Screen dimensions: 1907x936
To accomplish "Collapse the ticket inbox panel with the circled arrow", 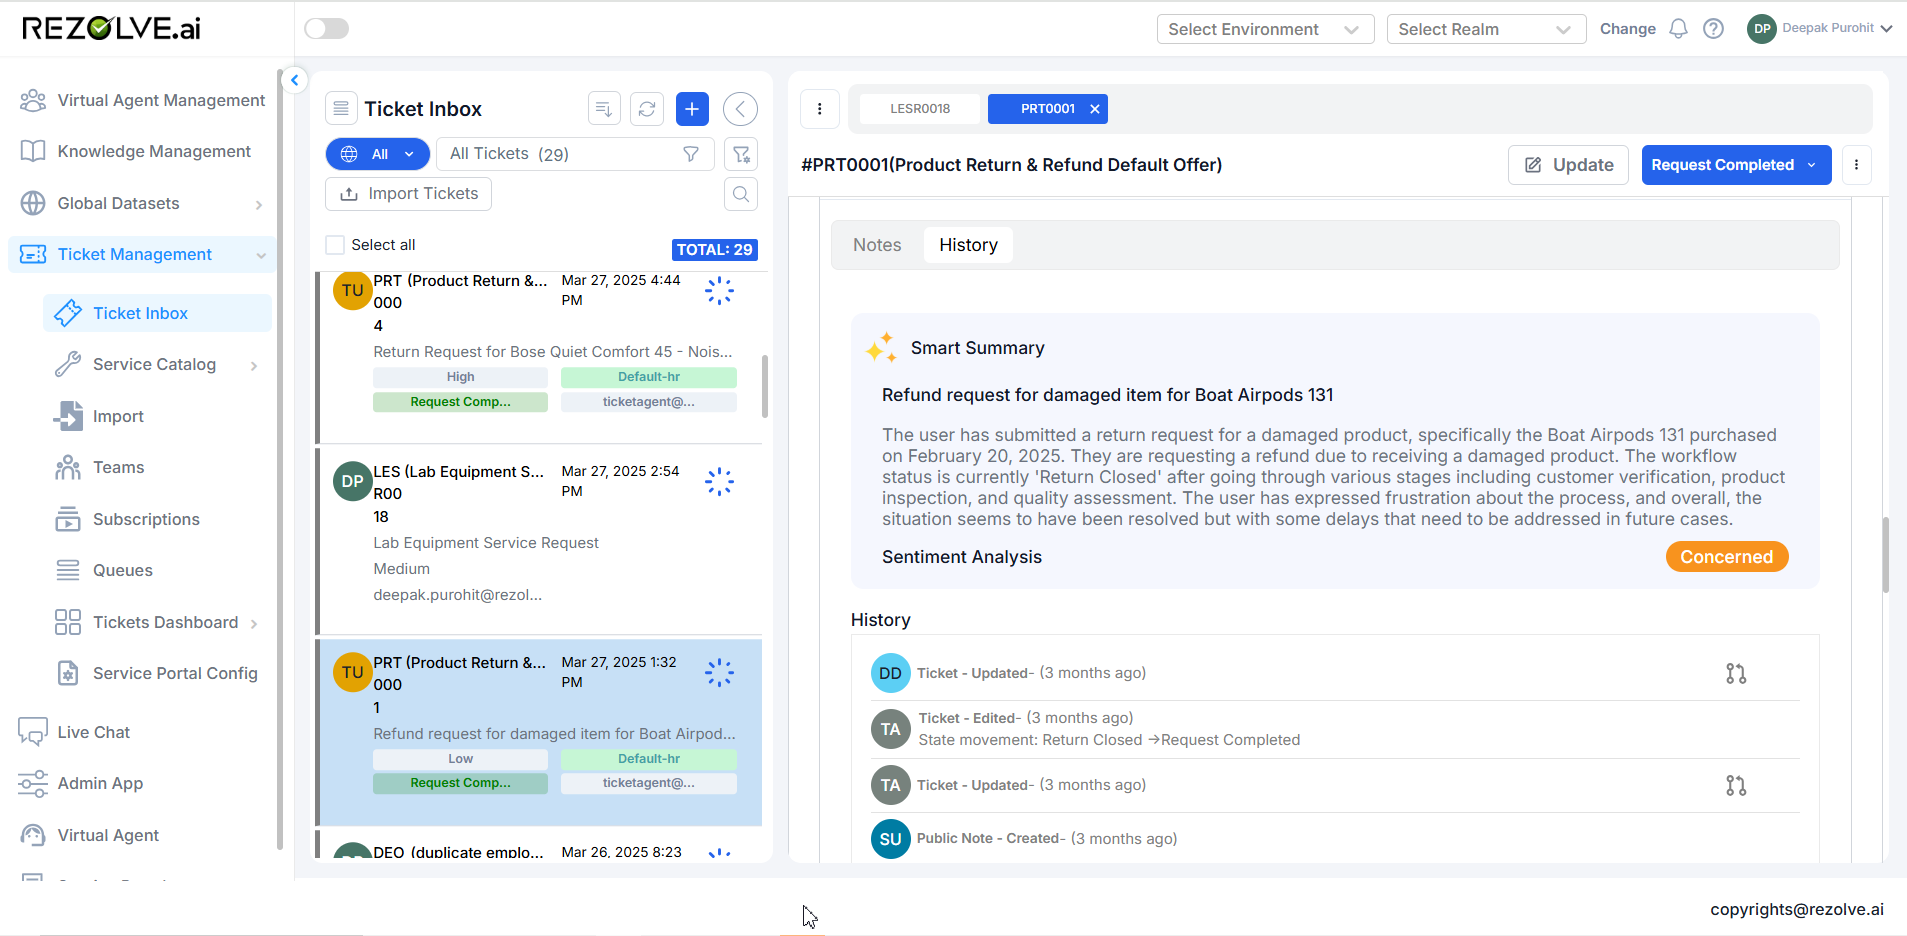I will 740,109.
